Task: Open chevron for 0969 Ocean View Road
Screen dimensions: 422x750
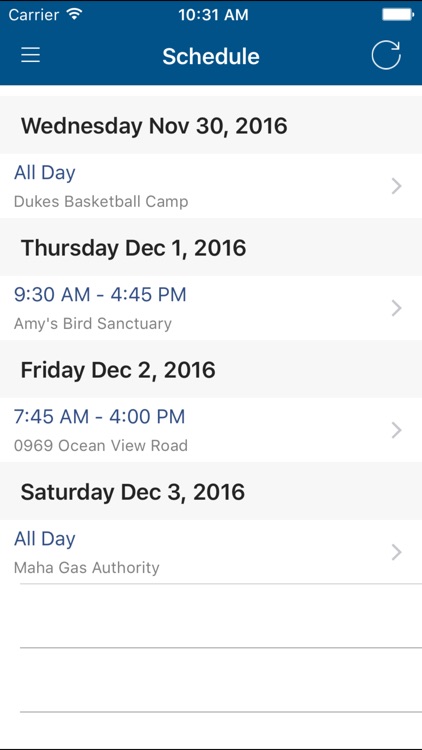Action: (x=396, y=430)
